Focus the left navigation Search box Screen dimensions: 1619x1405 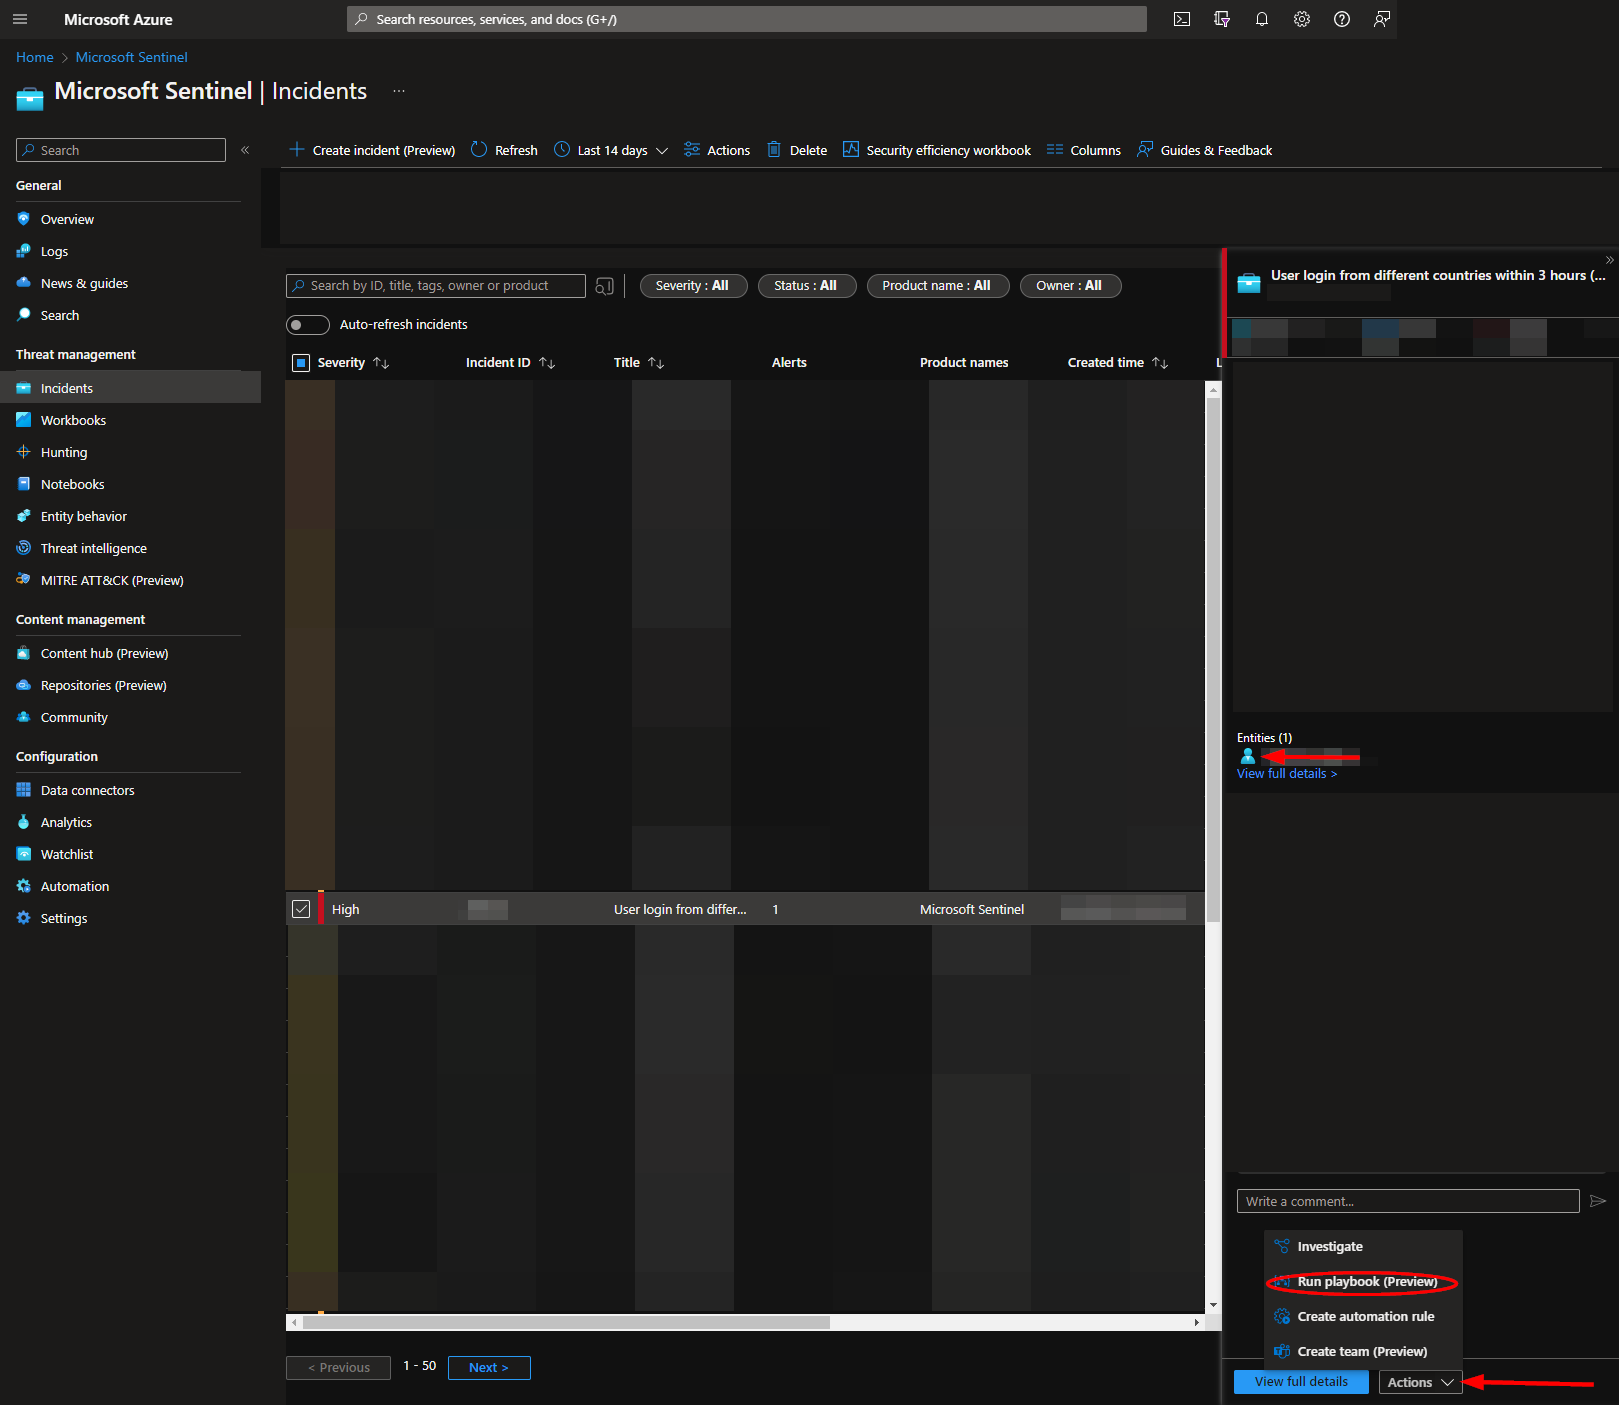point(121,150)
